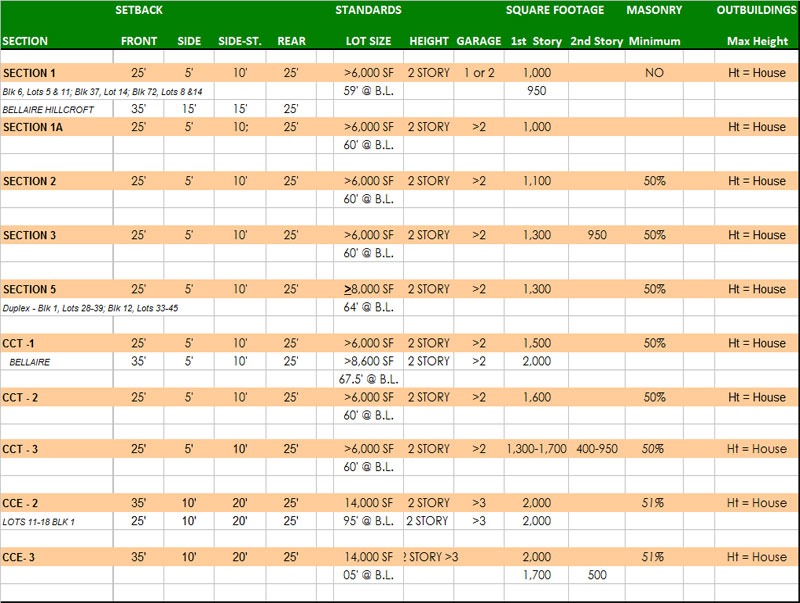Click Ht = House in SECTION 2 row

(x=757, y=181)
